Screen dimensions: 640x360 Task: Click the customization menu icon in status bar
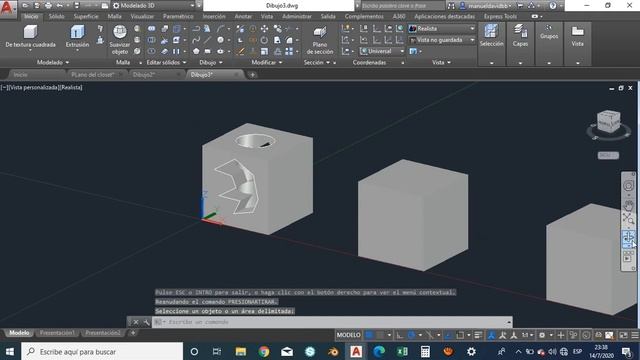click(x=635, y=335)
